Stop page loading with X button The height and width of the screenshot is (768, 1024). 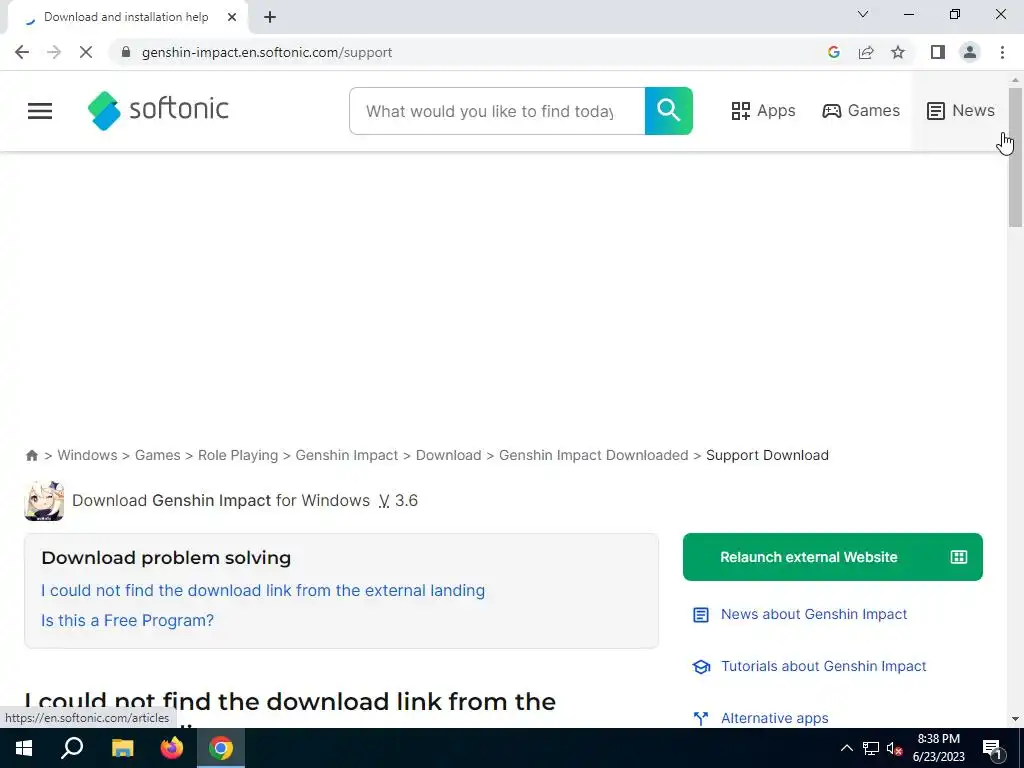click(x=86, y=52)
